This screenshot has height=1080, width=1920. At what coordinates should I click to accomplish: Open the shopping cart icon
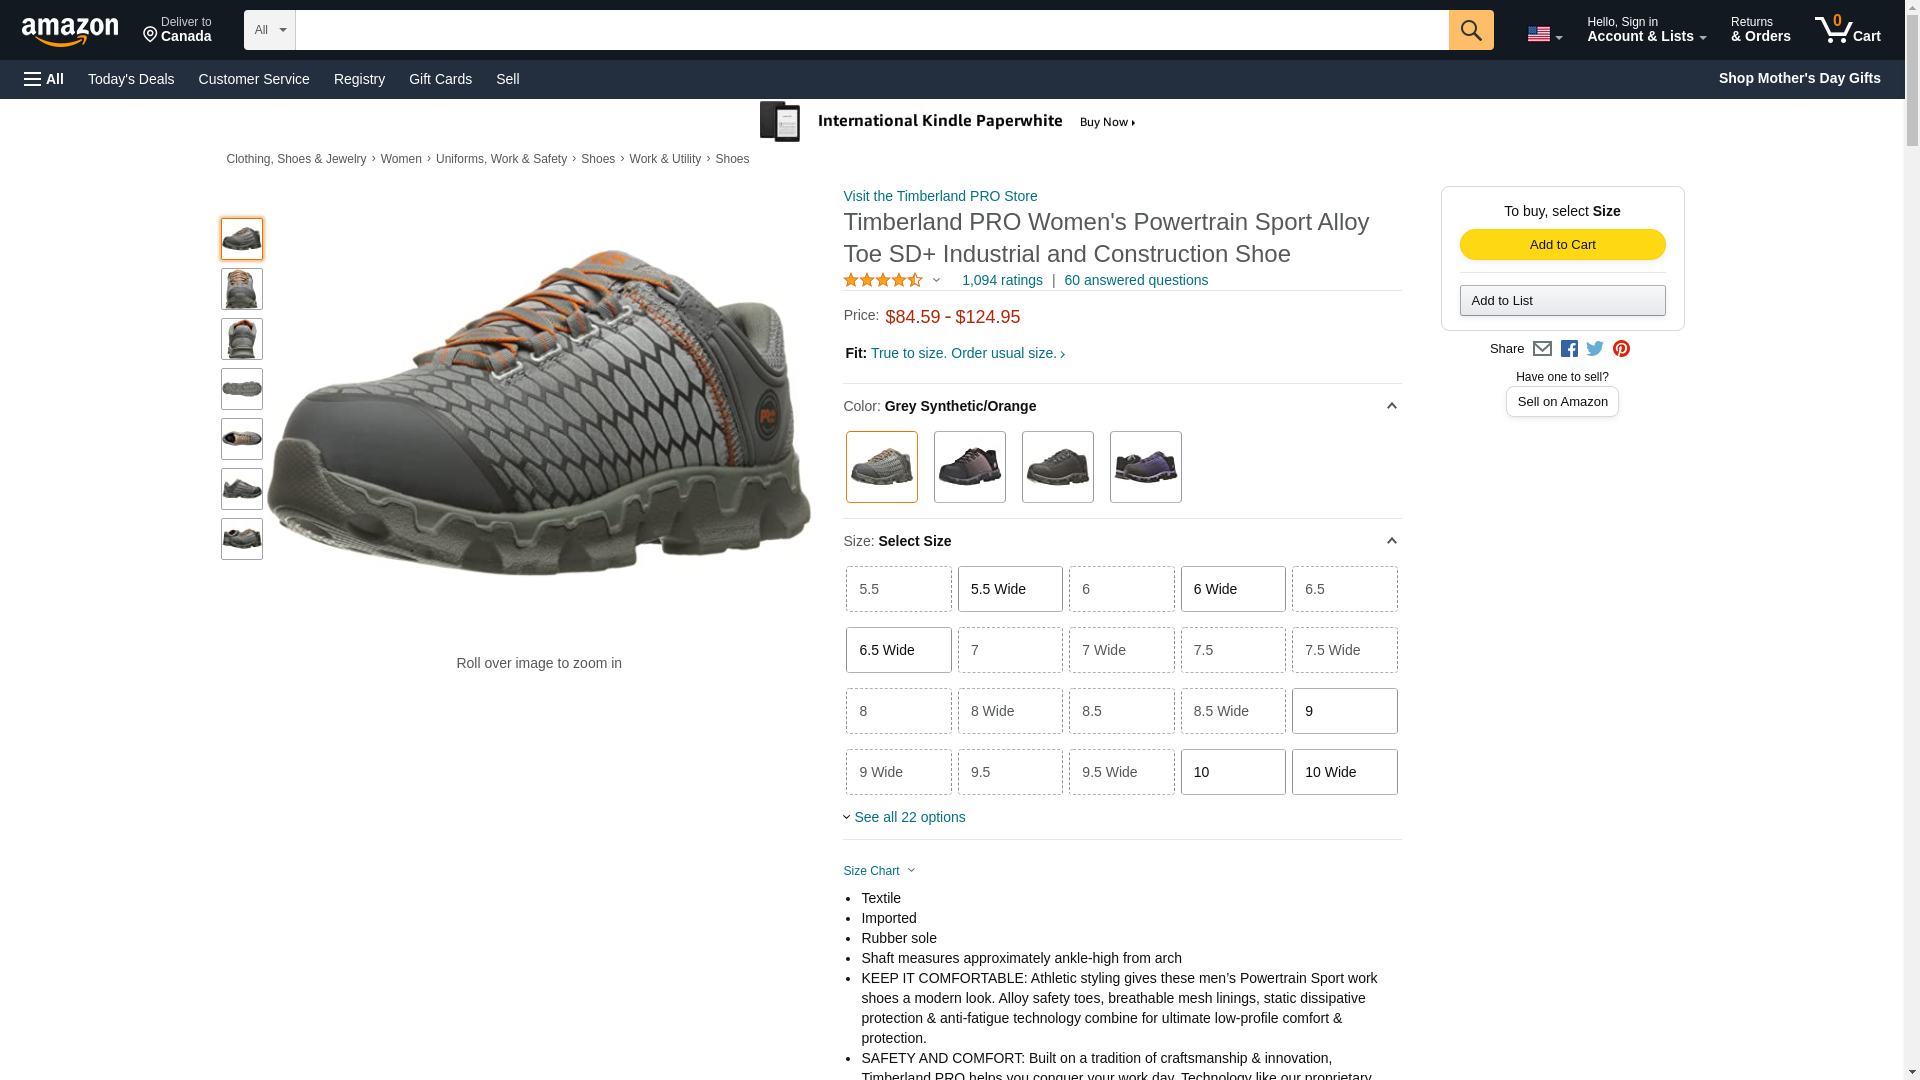pyautogui.click(x=1846, y=30)
